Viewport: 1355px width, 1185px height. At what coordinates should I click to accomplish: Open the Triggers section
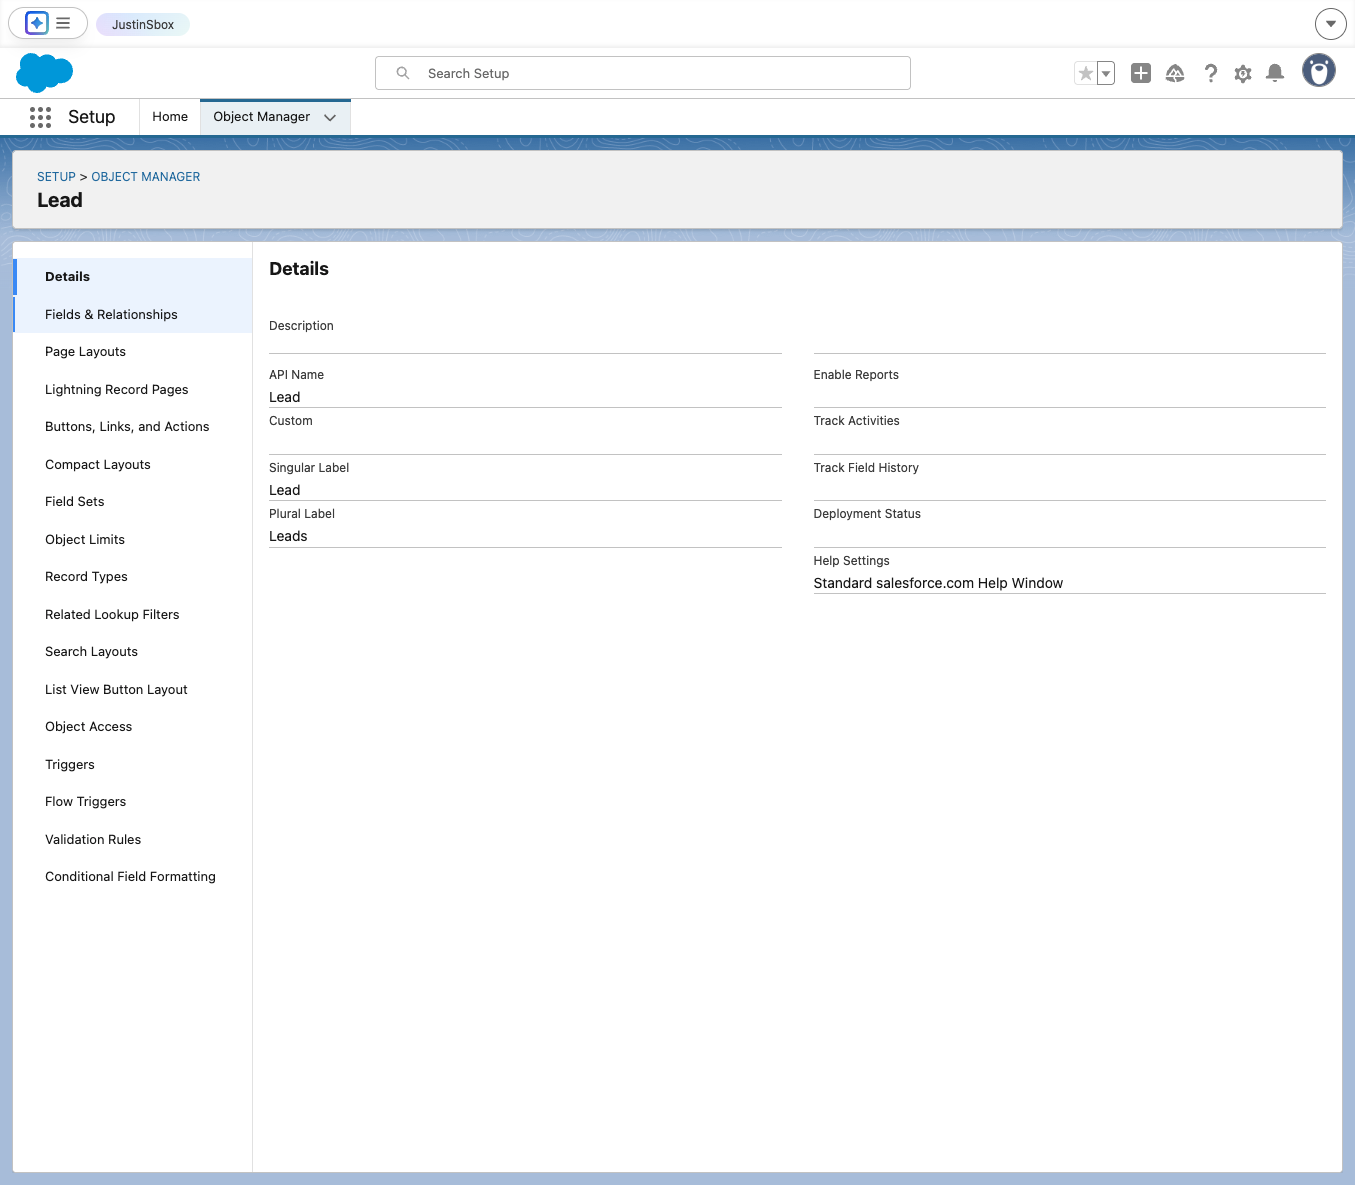point(133,764)
